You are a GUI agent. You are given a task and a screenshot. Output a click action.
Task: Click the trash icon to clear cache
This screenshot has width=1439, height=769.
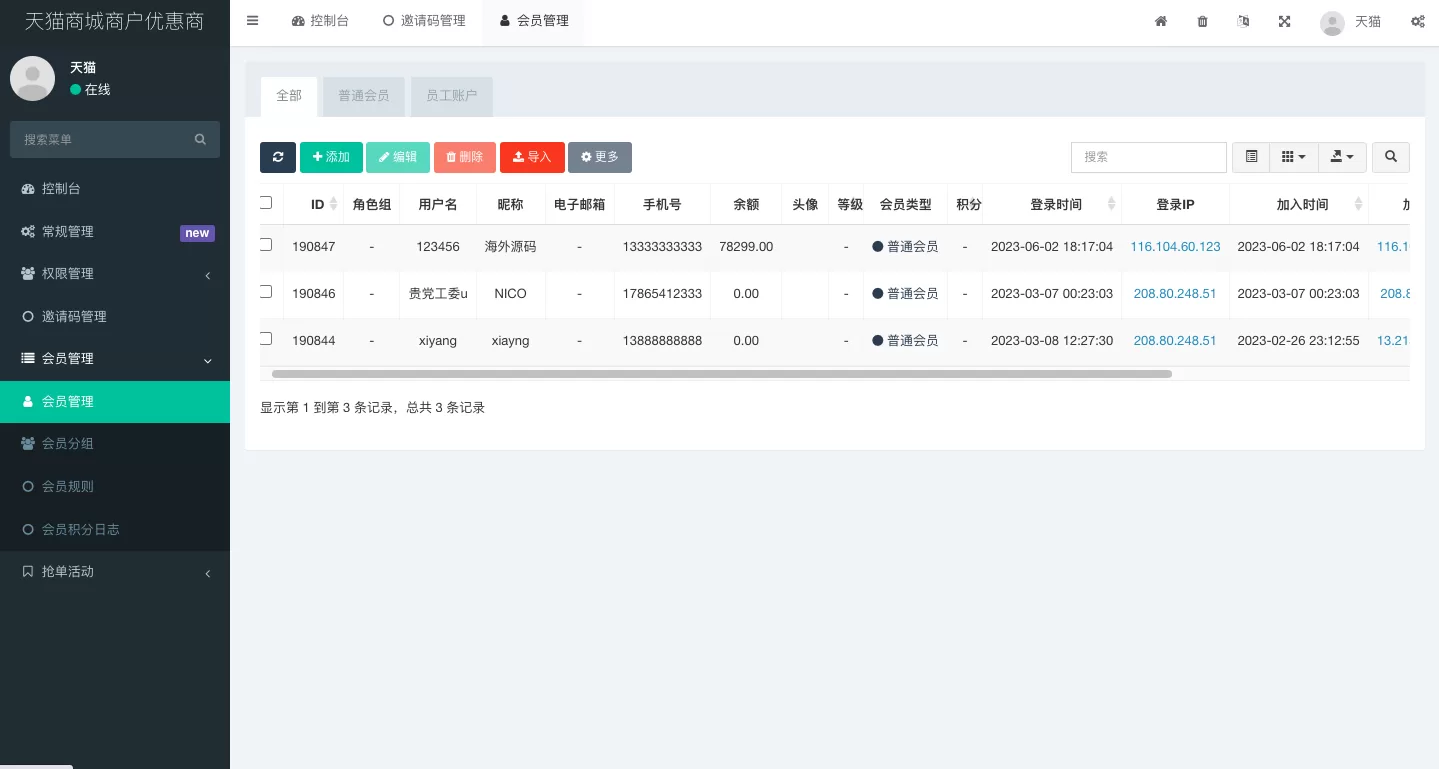tap(1202, 21)
